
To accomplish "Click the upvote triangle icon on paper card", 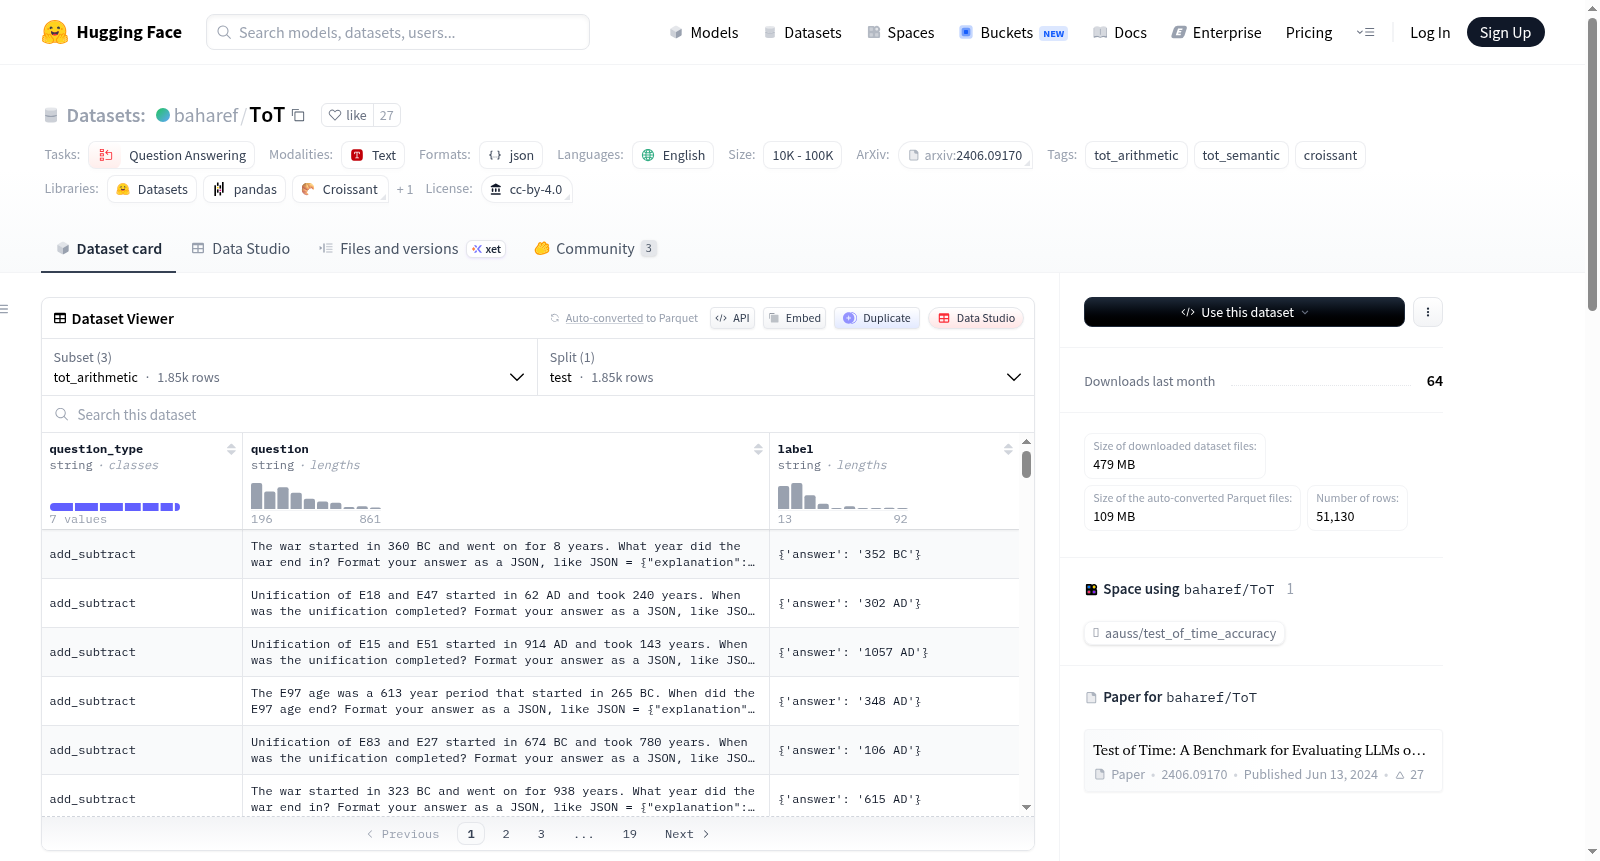I will click(x=1400, y=775).
